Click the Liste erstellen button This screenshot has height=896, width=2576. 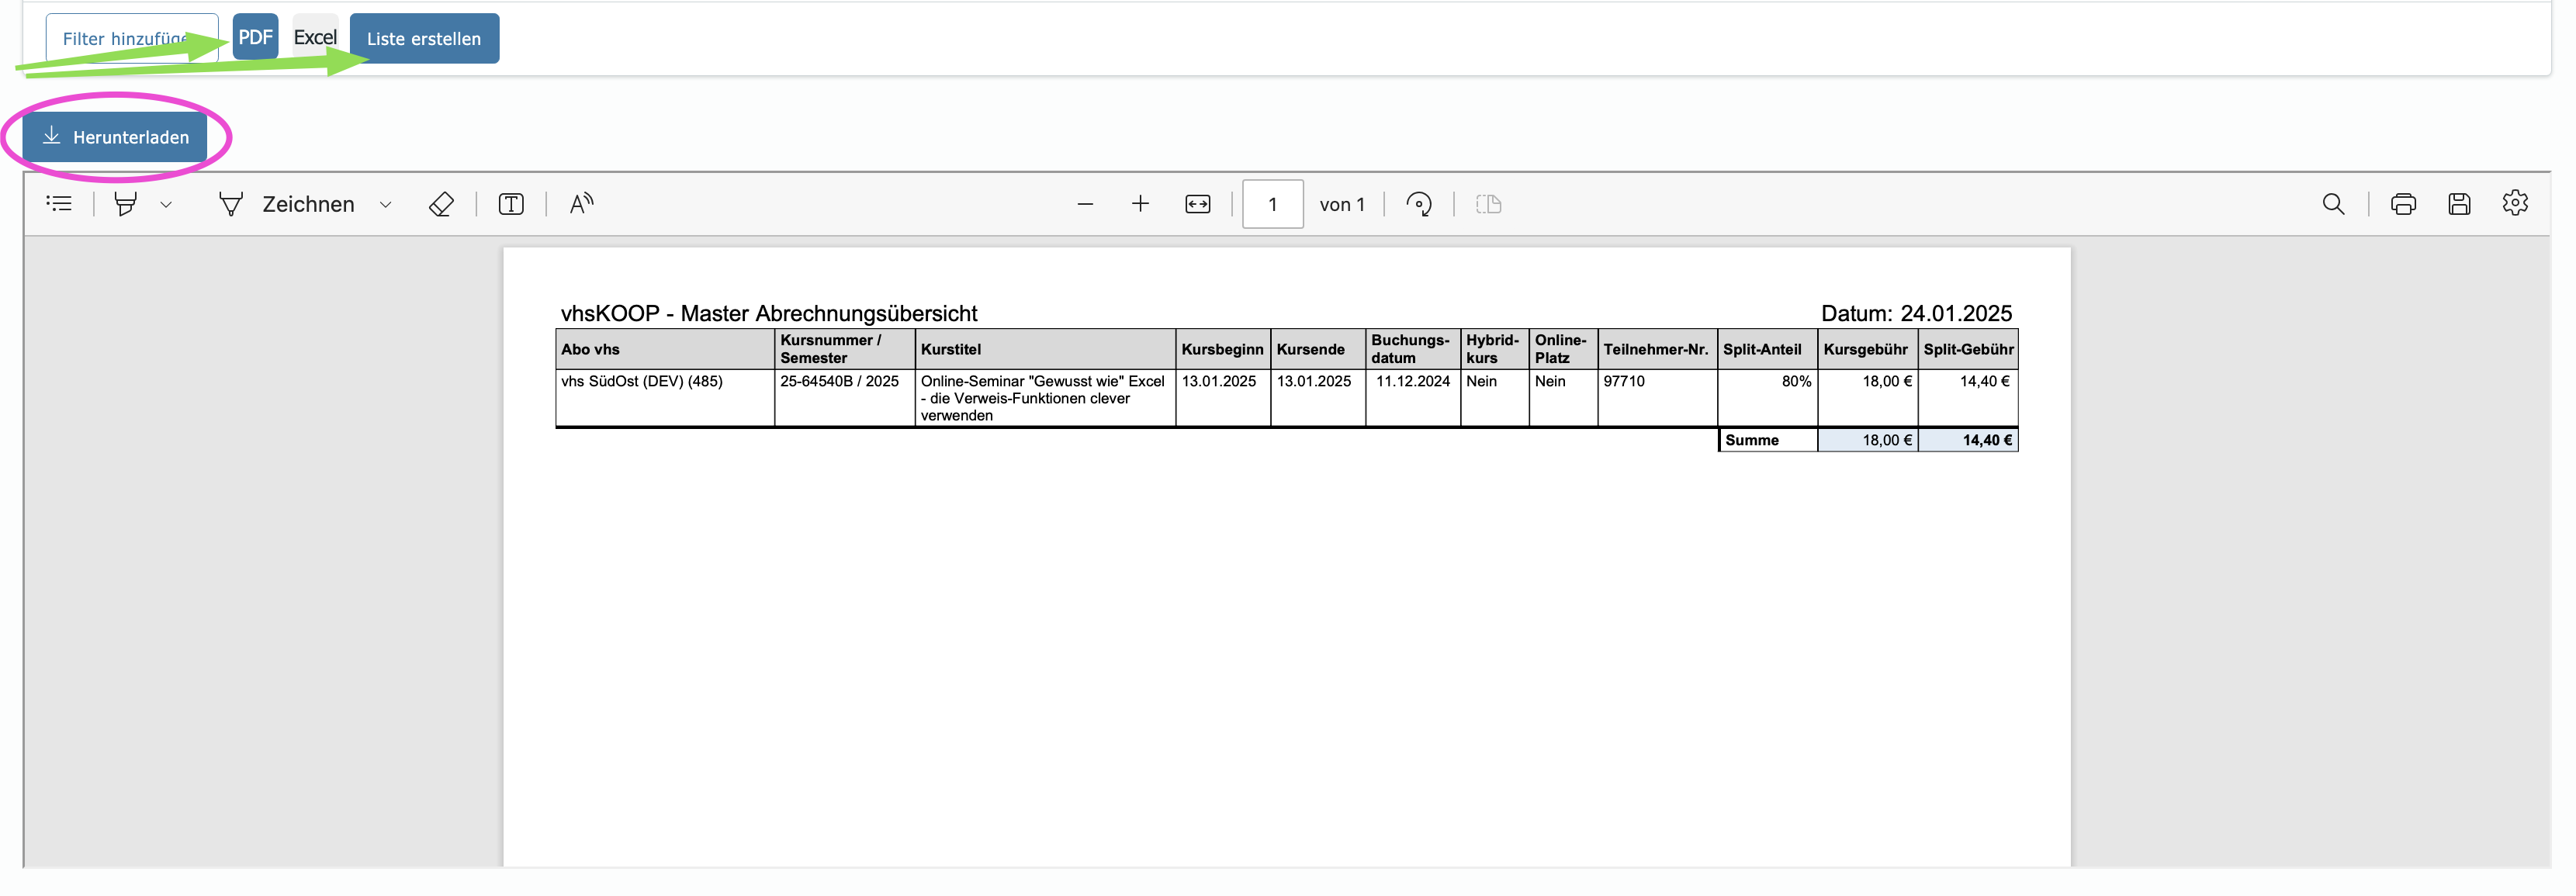click(x=424, y=38)
